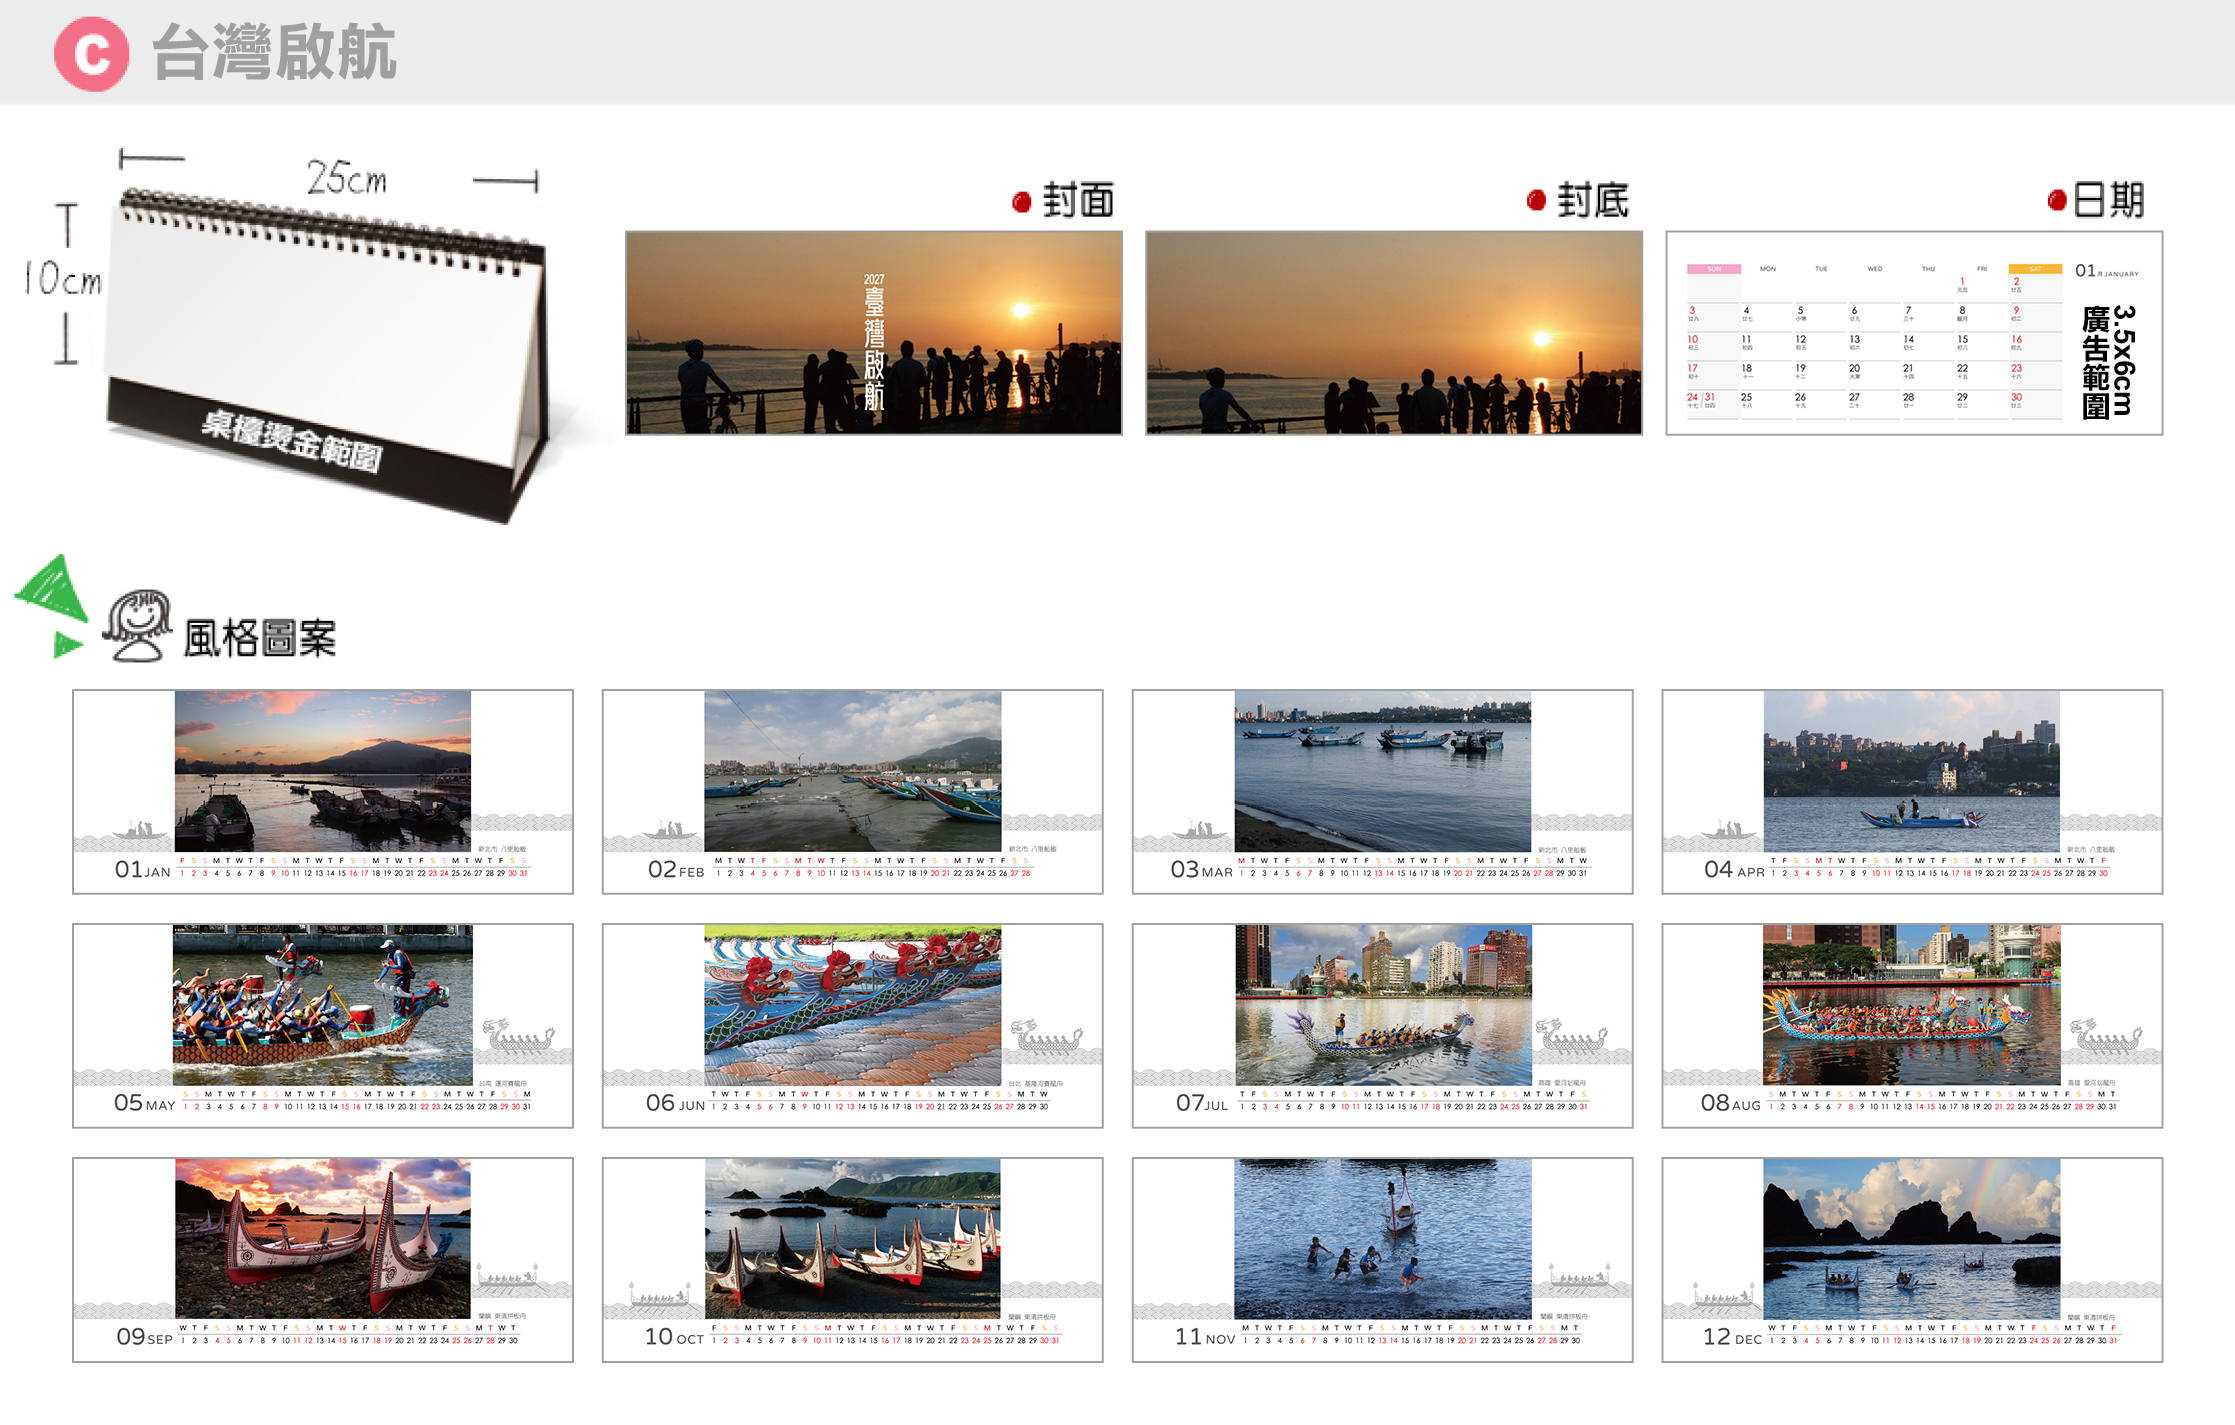Open the 12 DEC rocky coast rainbow page
2235x1425 pixels.
[1912, 1260]
